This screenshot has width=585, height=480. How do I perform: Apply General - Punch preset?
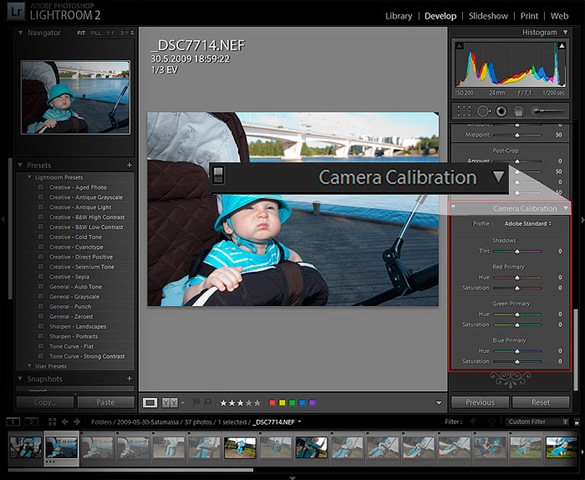(x=70, y=307)
